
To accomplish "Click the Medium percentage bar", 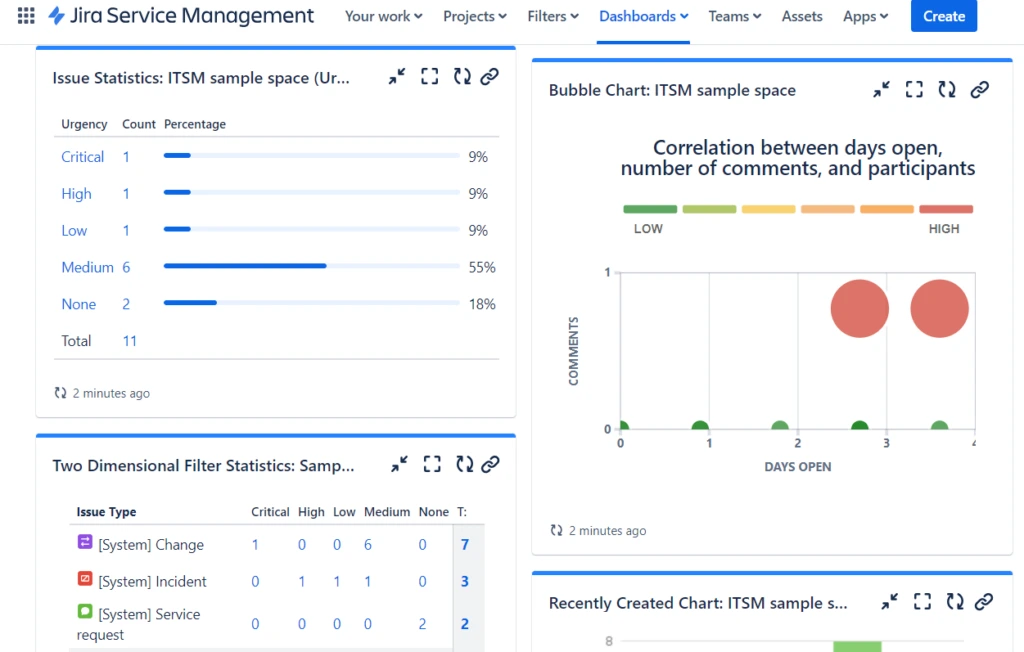I will (312, 266).
